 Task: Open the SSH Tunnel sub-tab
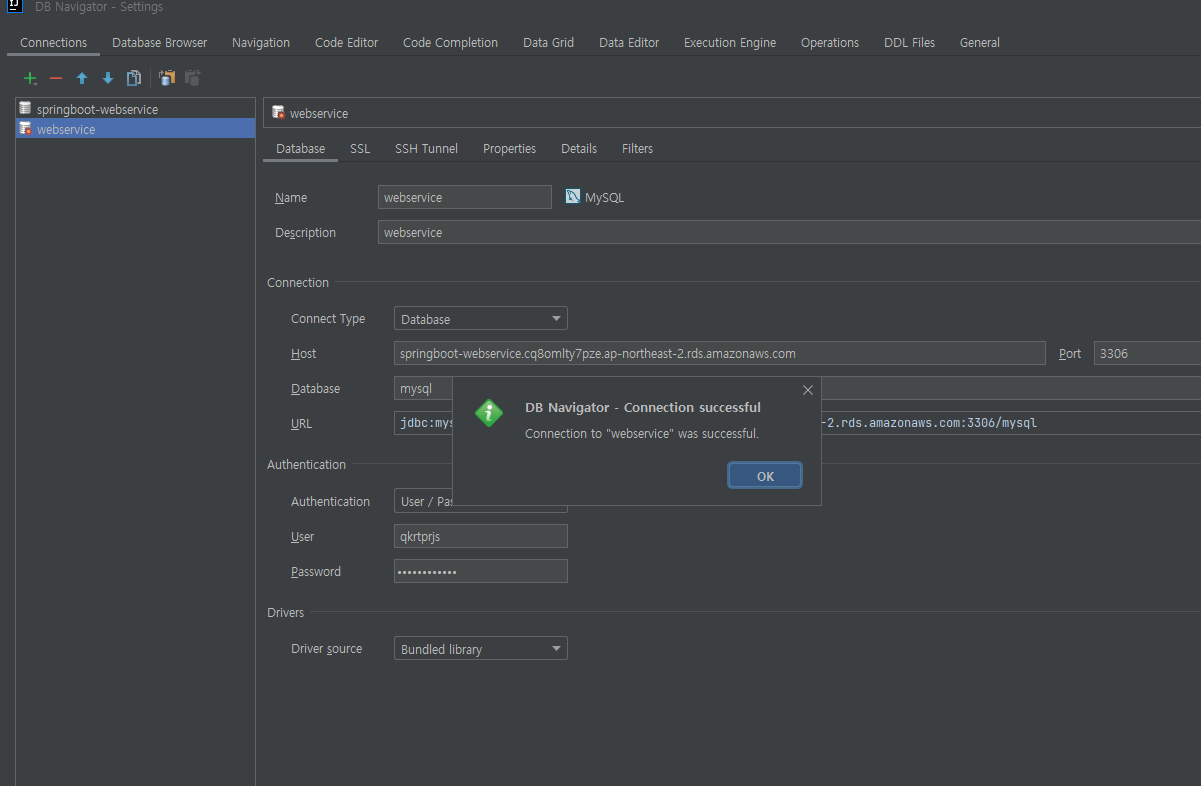pyautogui.click(x=426, y=148)
